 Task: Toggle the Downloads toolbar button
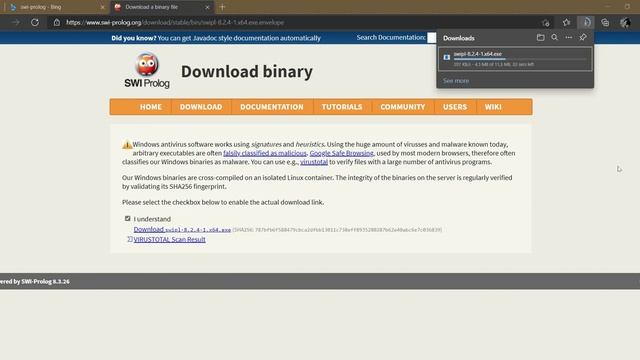[586, 22]
